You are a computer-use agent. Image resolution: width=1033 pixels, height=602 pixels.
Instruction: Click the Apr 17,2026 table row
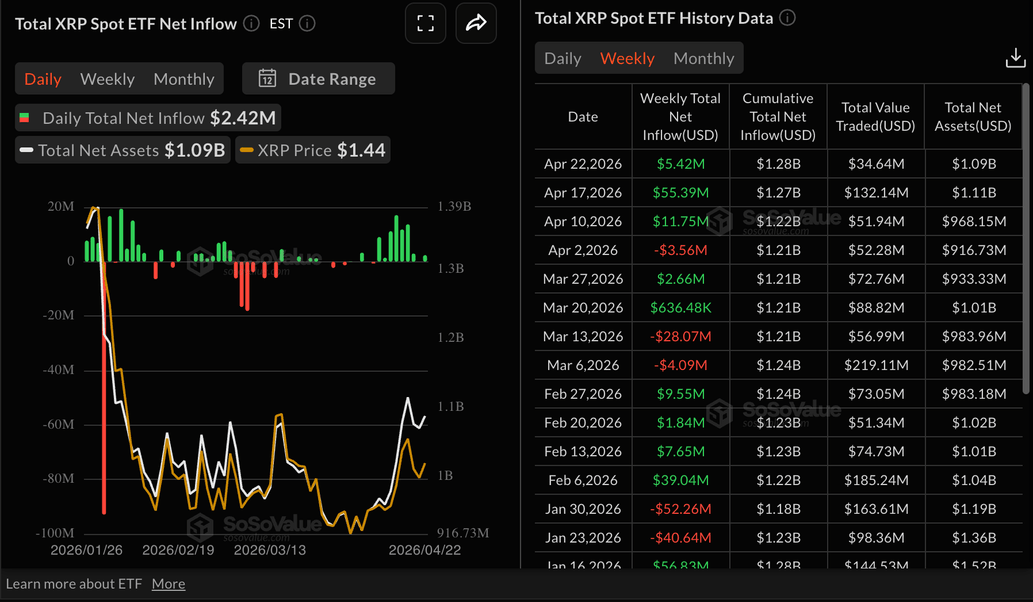click(x=778, y=192)
